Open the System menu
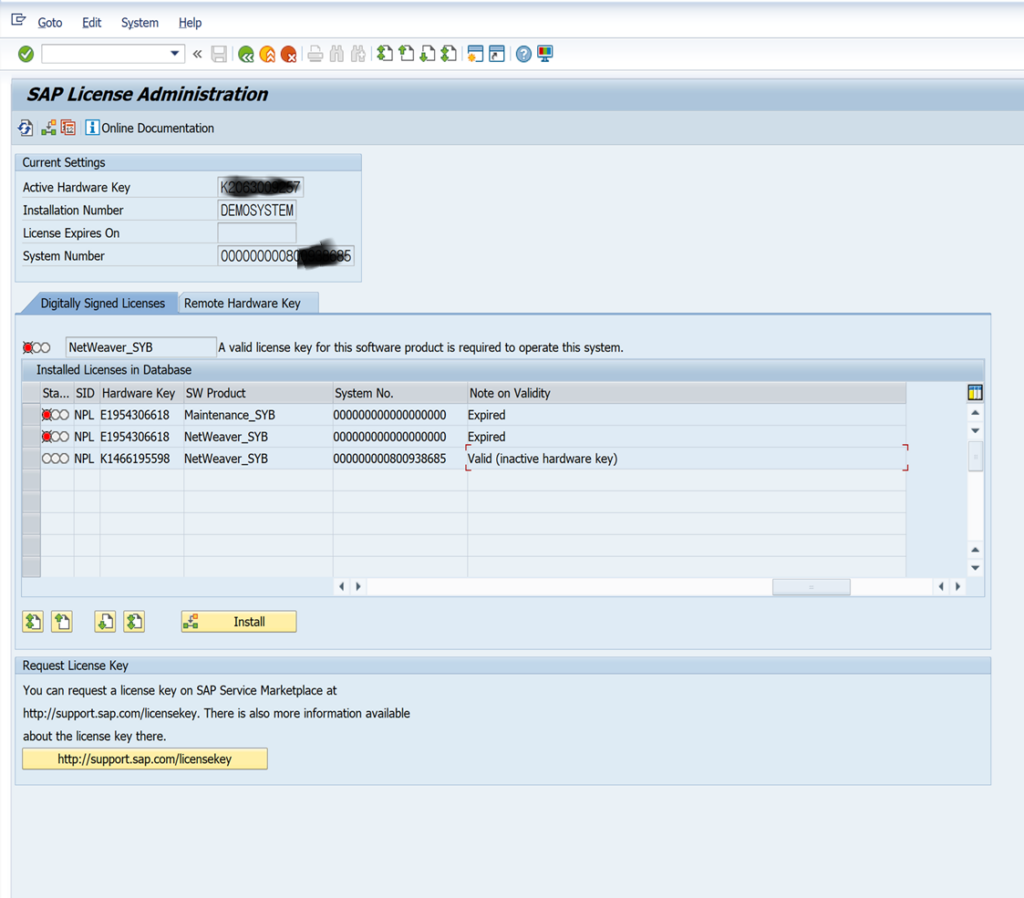The height and width of the screenshot is (898, 1024). tap(140, 22)
